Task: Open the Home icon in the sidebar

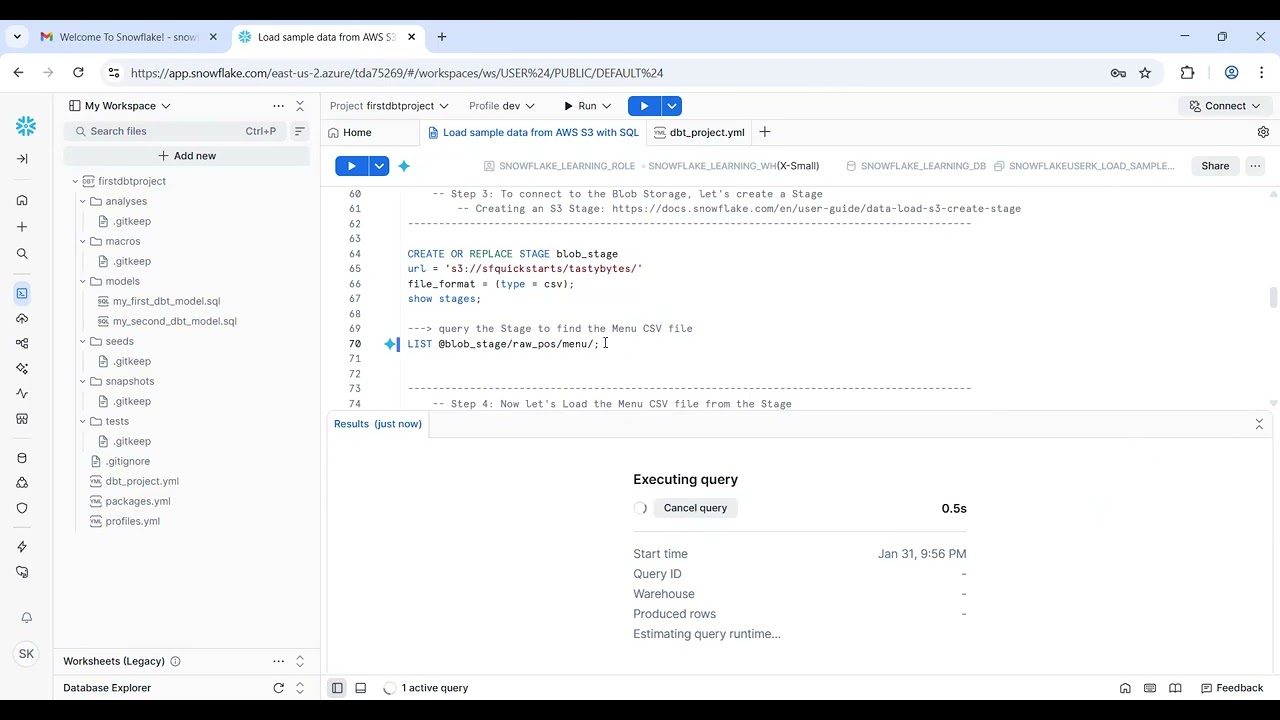Action: pyautogui.click(x=22, y=200)
